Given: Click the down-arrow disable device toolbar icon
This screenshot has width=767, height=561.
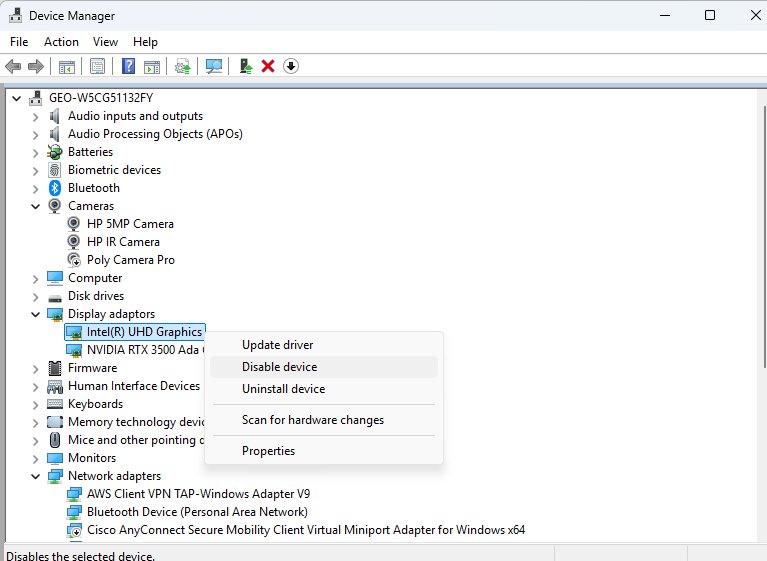Looking at the screenshot, I should point(291,66).
